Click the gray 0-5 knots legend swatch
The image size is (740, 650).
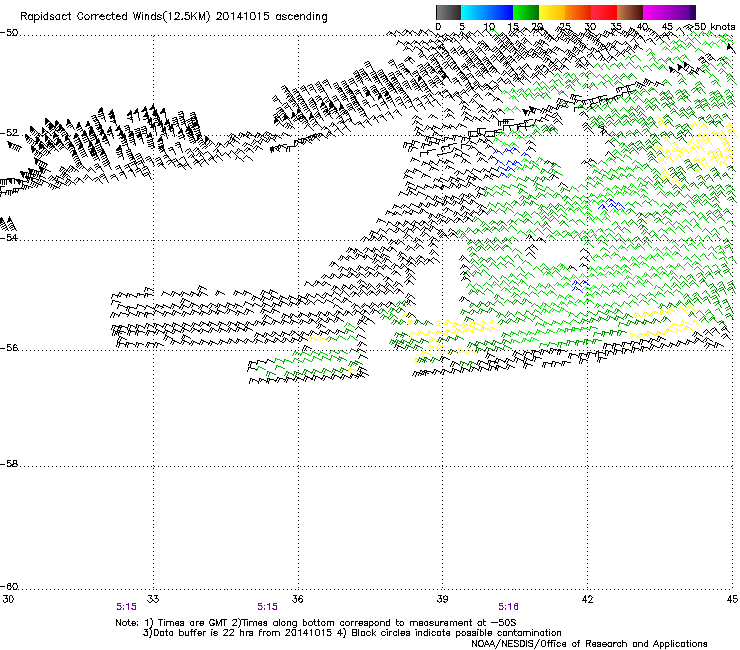(448, 12)
